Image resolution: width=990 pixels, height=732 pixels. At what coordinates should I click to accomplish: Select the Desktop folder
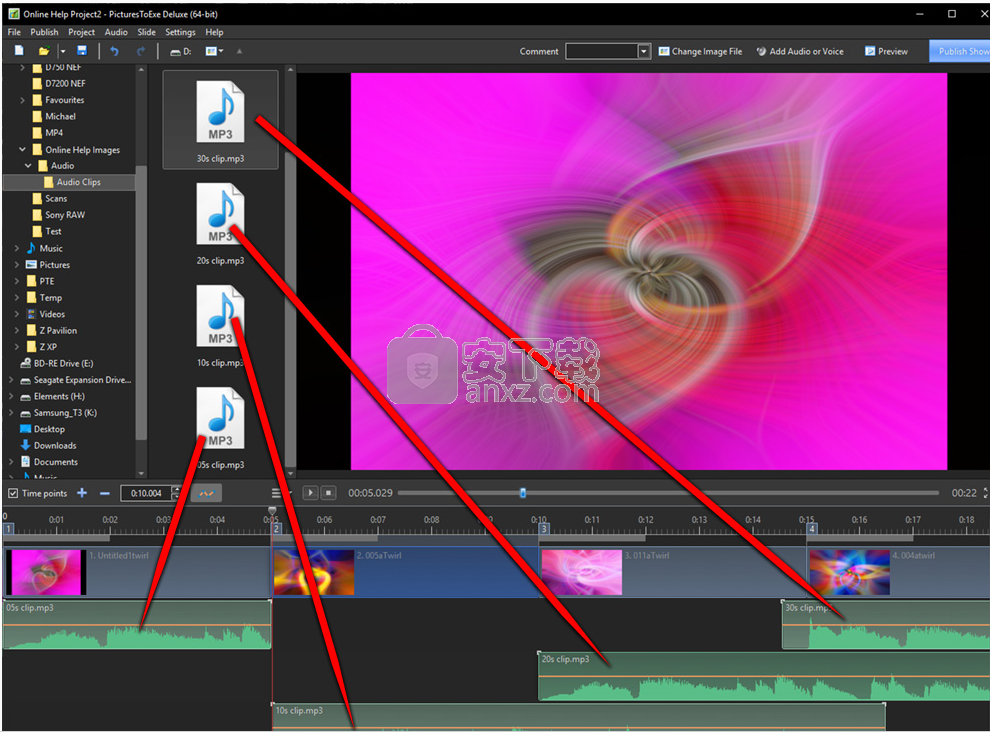[x=43, y=429]
